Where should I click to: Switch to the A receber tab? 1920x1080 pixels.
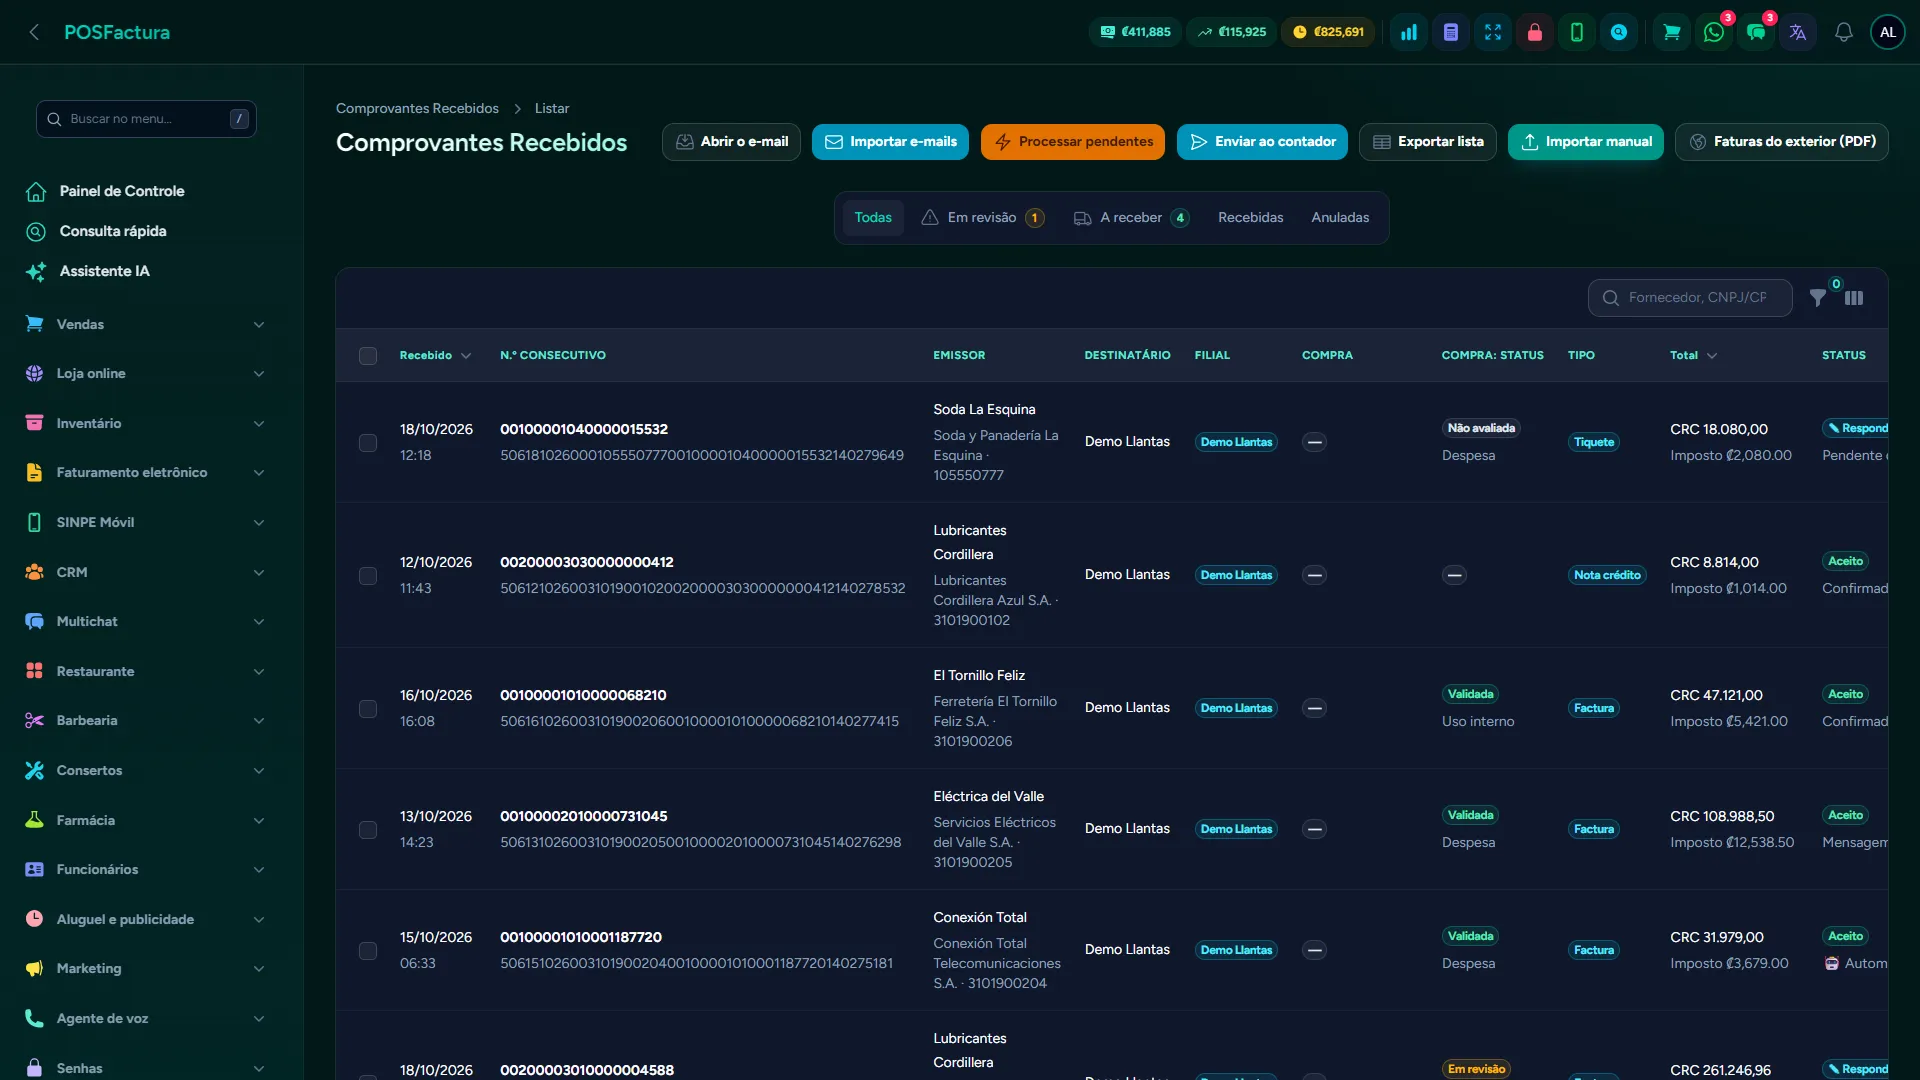[1131, 218]
